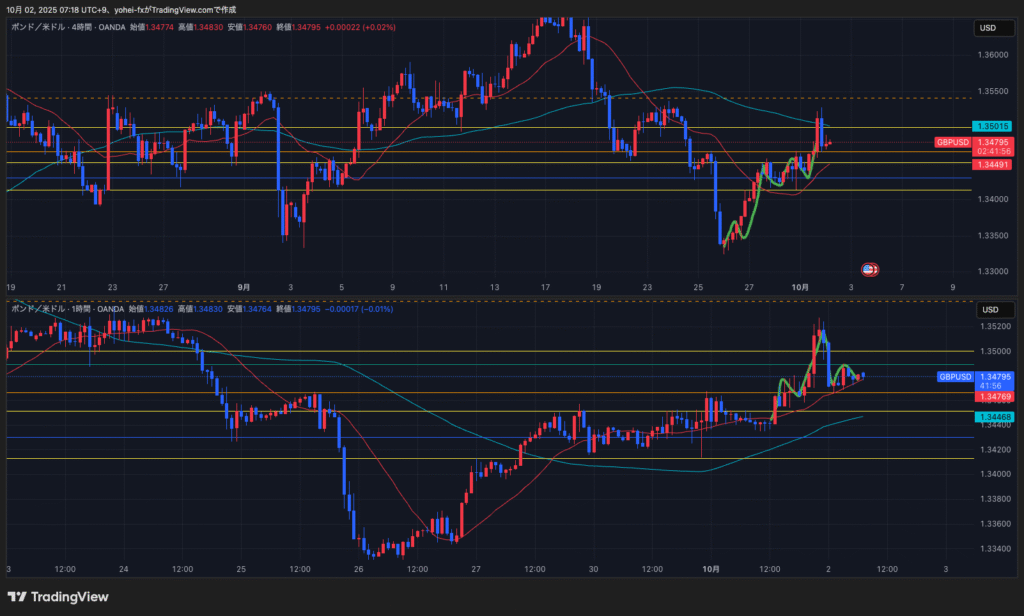Click the TradingView logo at the bottom left
Screen dimensions: 1024x616
coord(62,597)
